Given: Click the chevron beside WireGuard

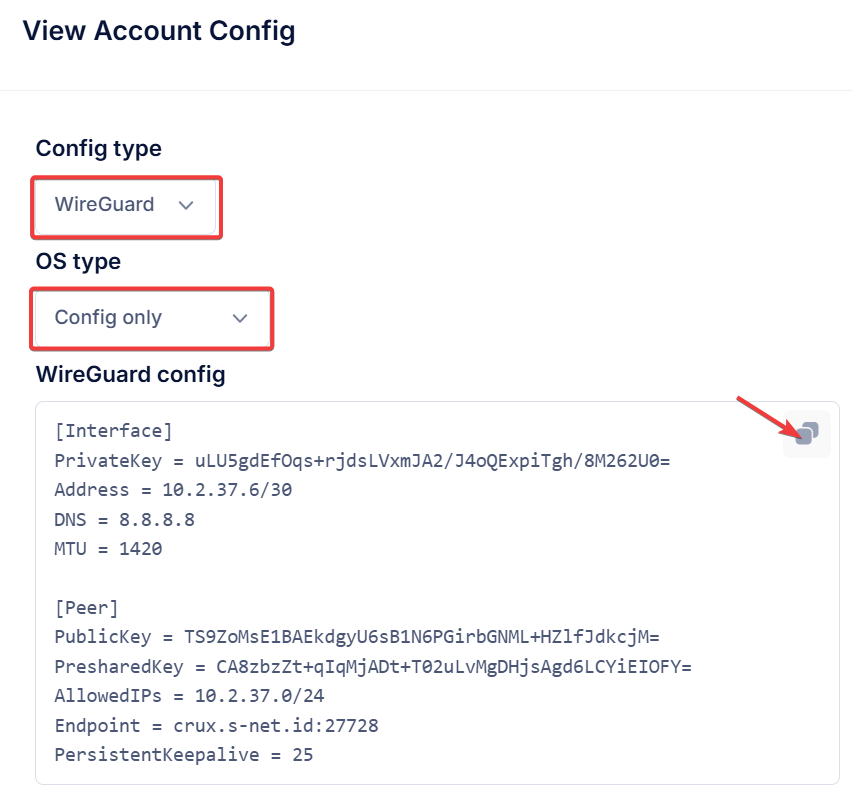Looking at the screenshot, I should 186,206.
